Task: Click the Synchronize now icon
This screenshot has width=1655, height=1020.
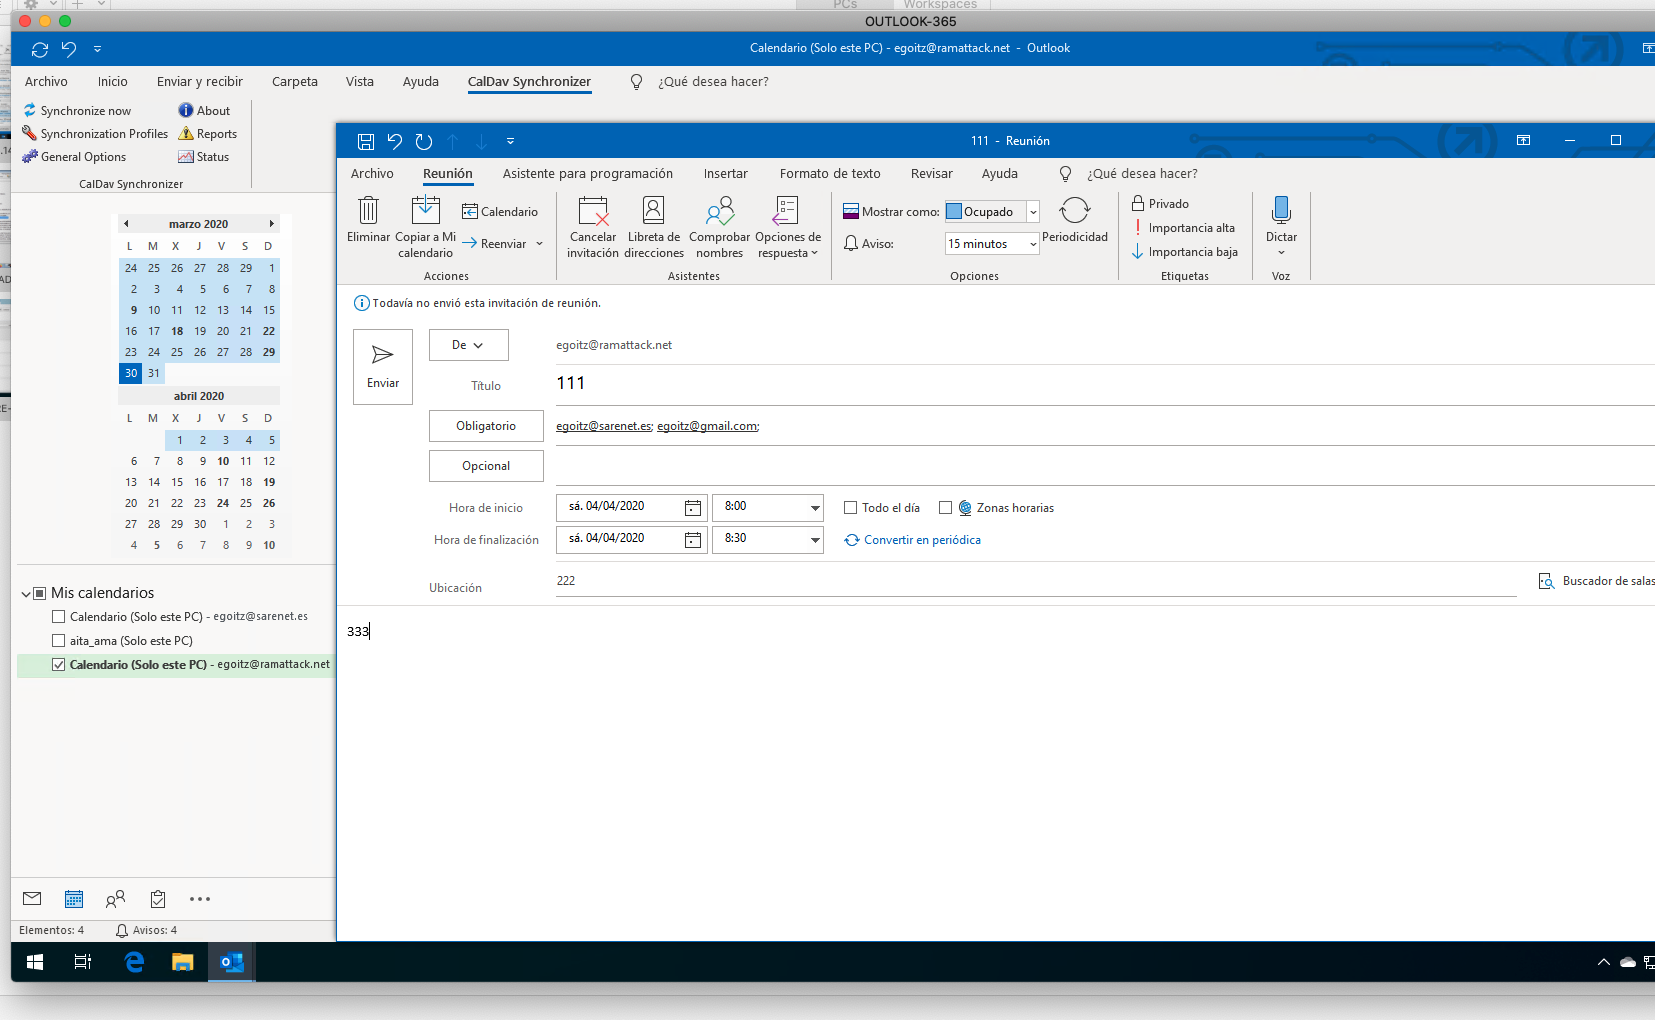Action: pos(30,110)
